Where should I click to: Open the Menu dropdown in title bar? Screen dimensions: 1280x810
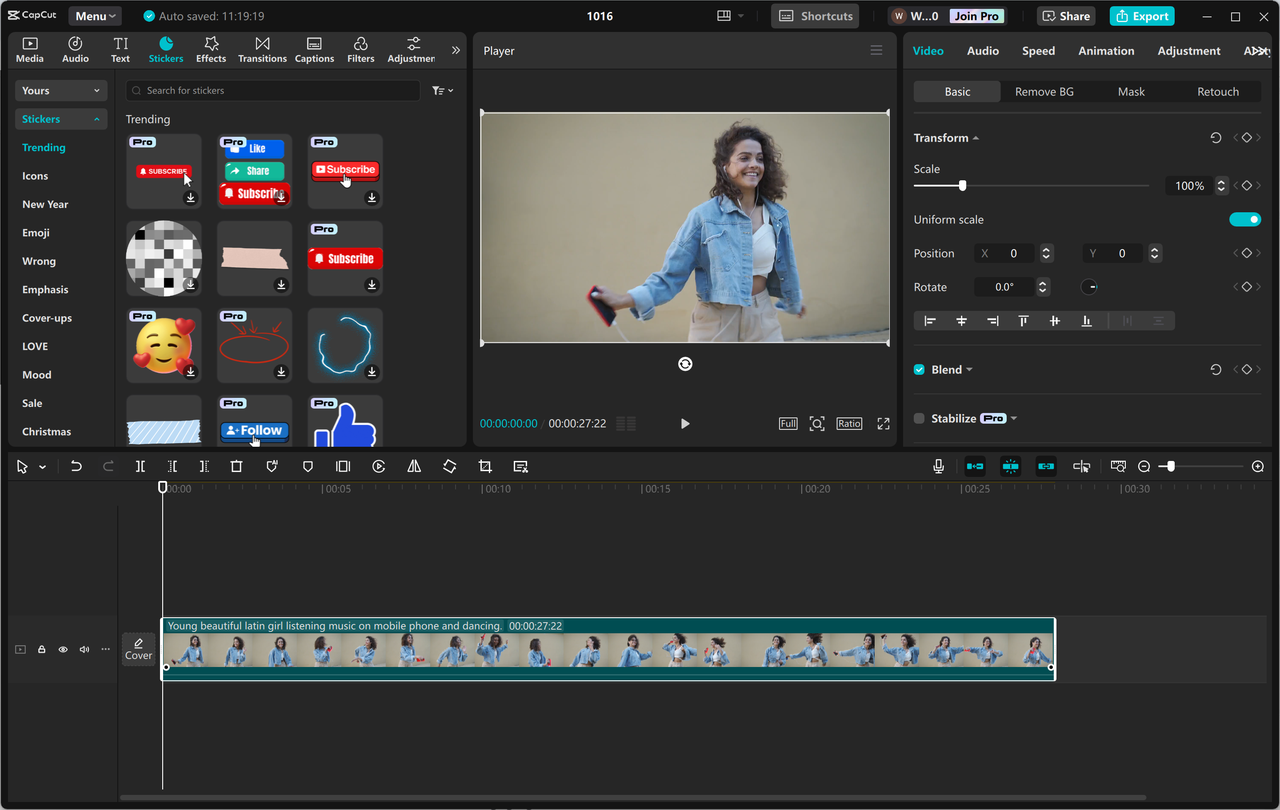[95, 16]
